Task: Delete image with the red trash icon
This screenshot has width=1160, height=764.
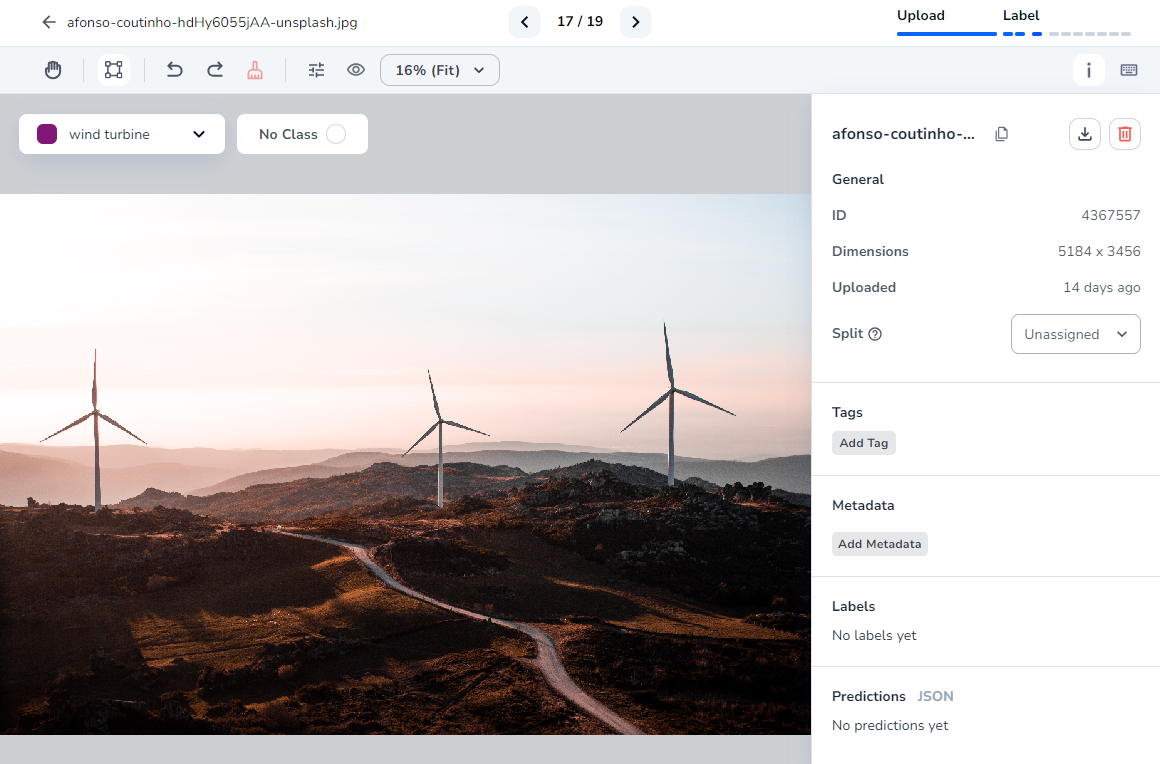Action: [x=1125, y=134]
